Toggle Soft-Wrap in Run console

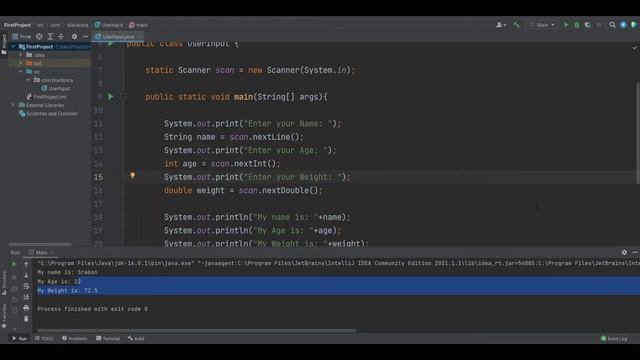[26, 286]
